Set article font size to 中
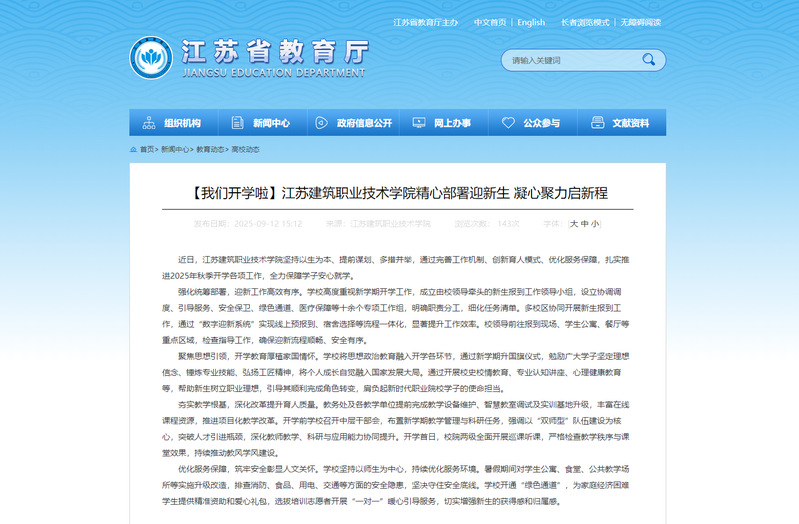 [584, 224]
